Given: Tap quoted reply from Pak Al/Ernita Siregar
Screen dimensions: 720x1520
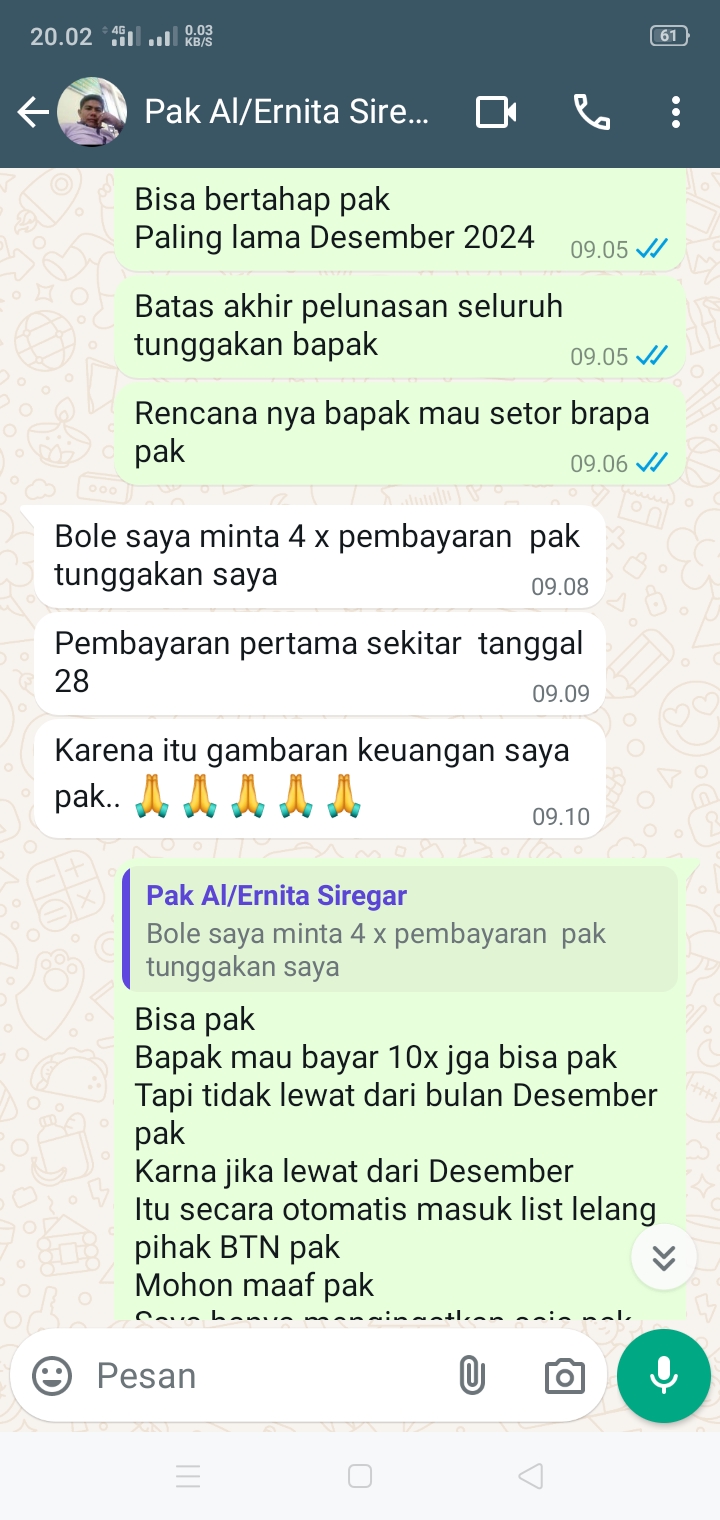Looking at the screenshot, I should [400, 929].
